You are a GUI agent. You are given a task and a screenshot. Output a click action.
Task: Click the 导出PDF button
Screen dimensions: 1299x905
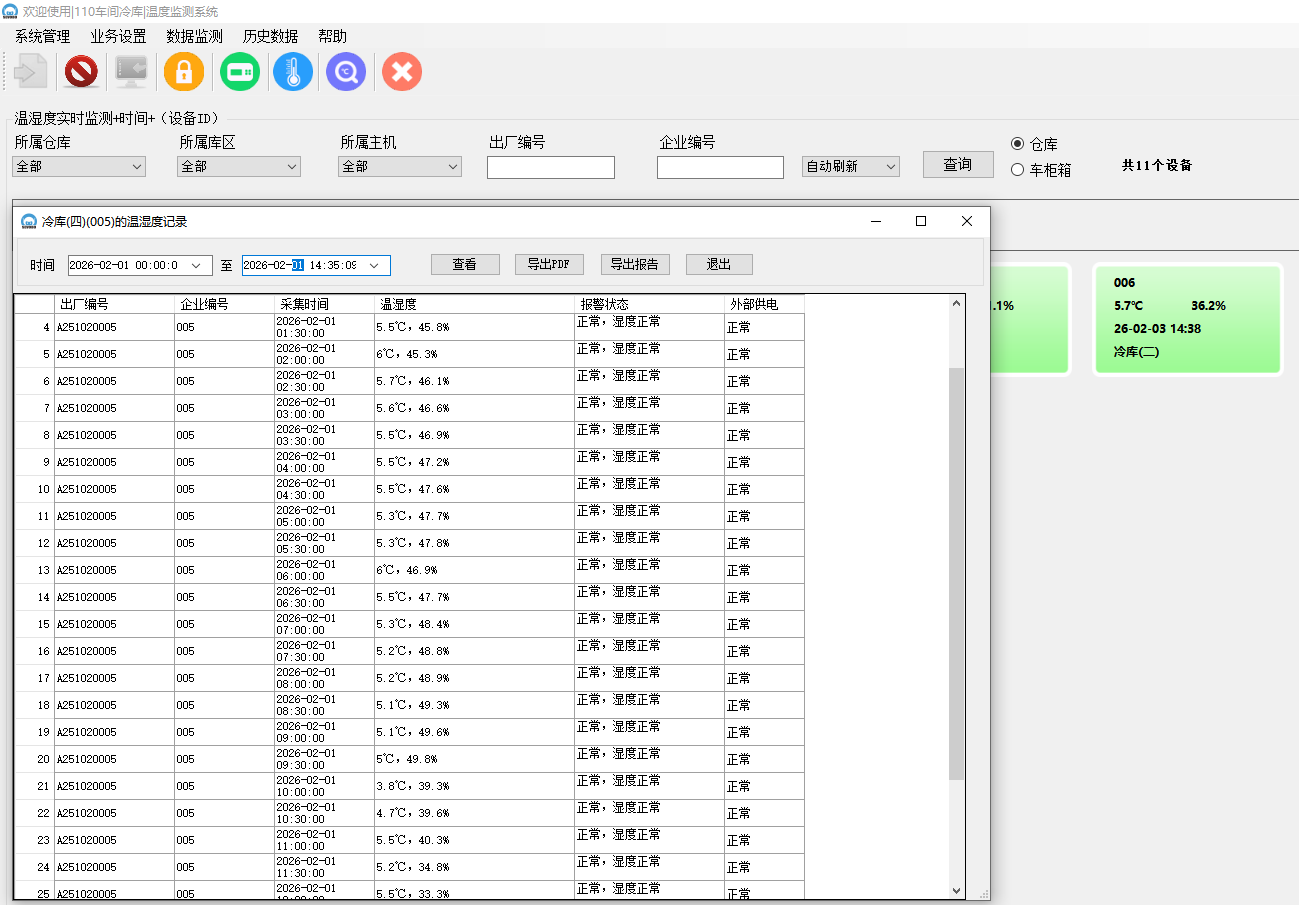point(549,265)
